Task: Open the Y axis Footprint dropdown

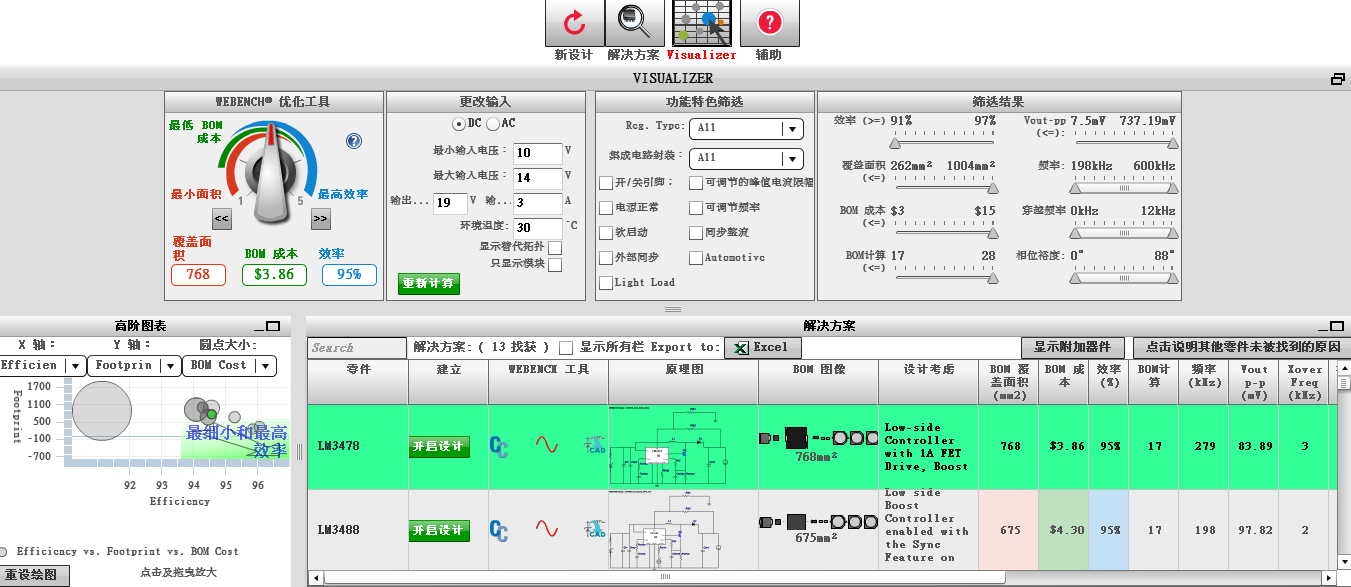Action: (x=134, y=366)
